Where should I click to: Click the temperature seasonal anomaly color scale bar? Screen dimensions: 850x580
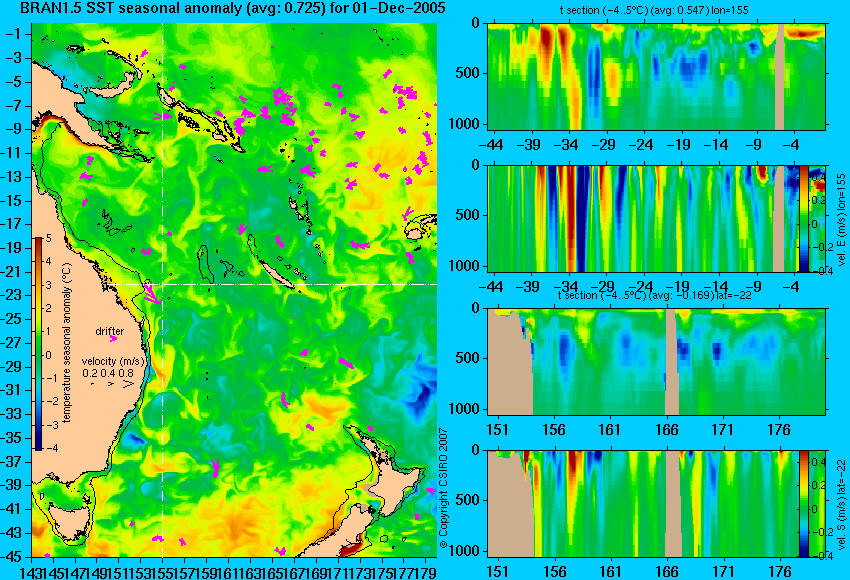[x=39, y=344]
